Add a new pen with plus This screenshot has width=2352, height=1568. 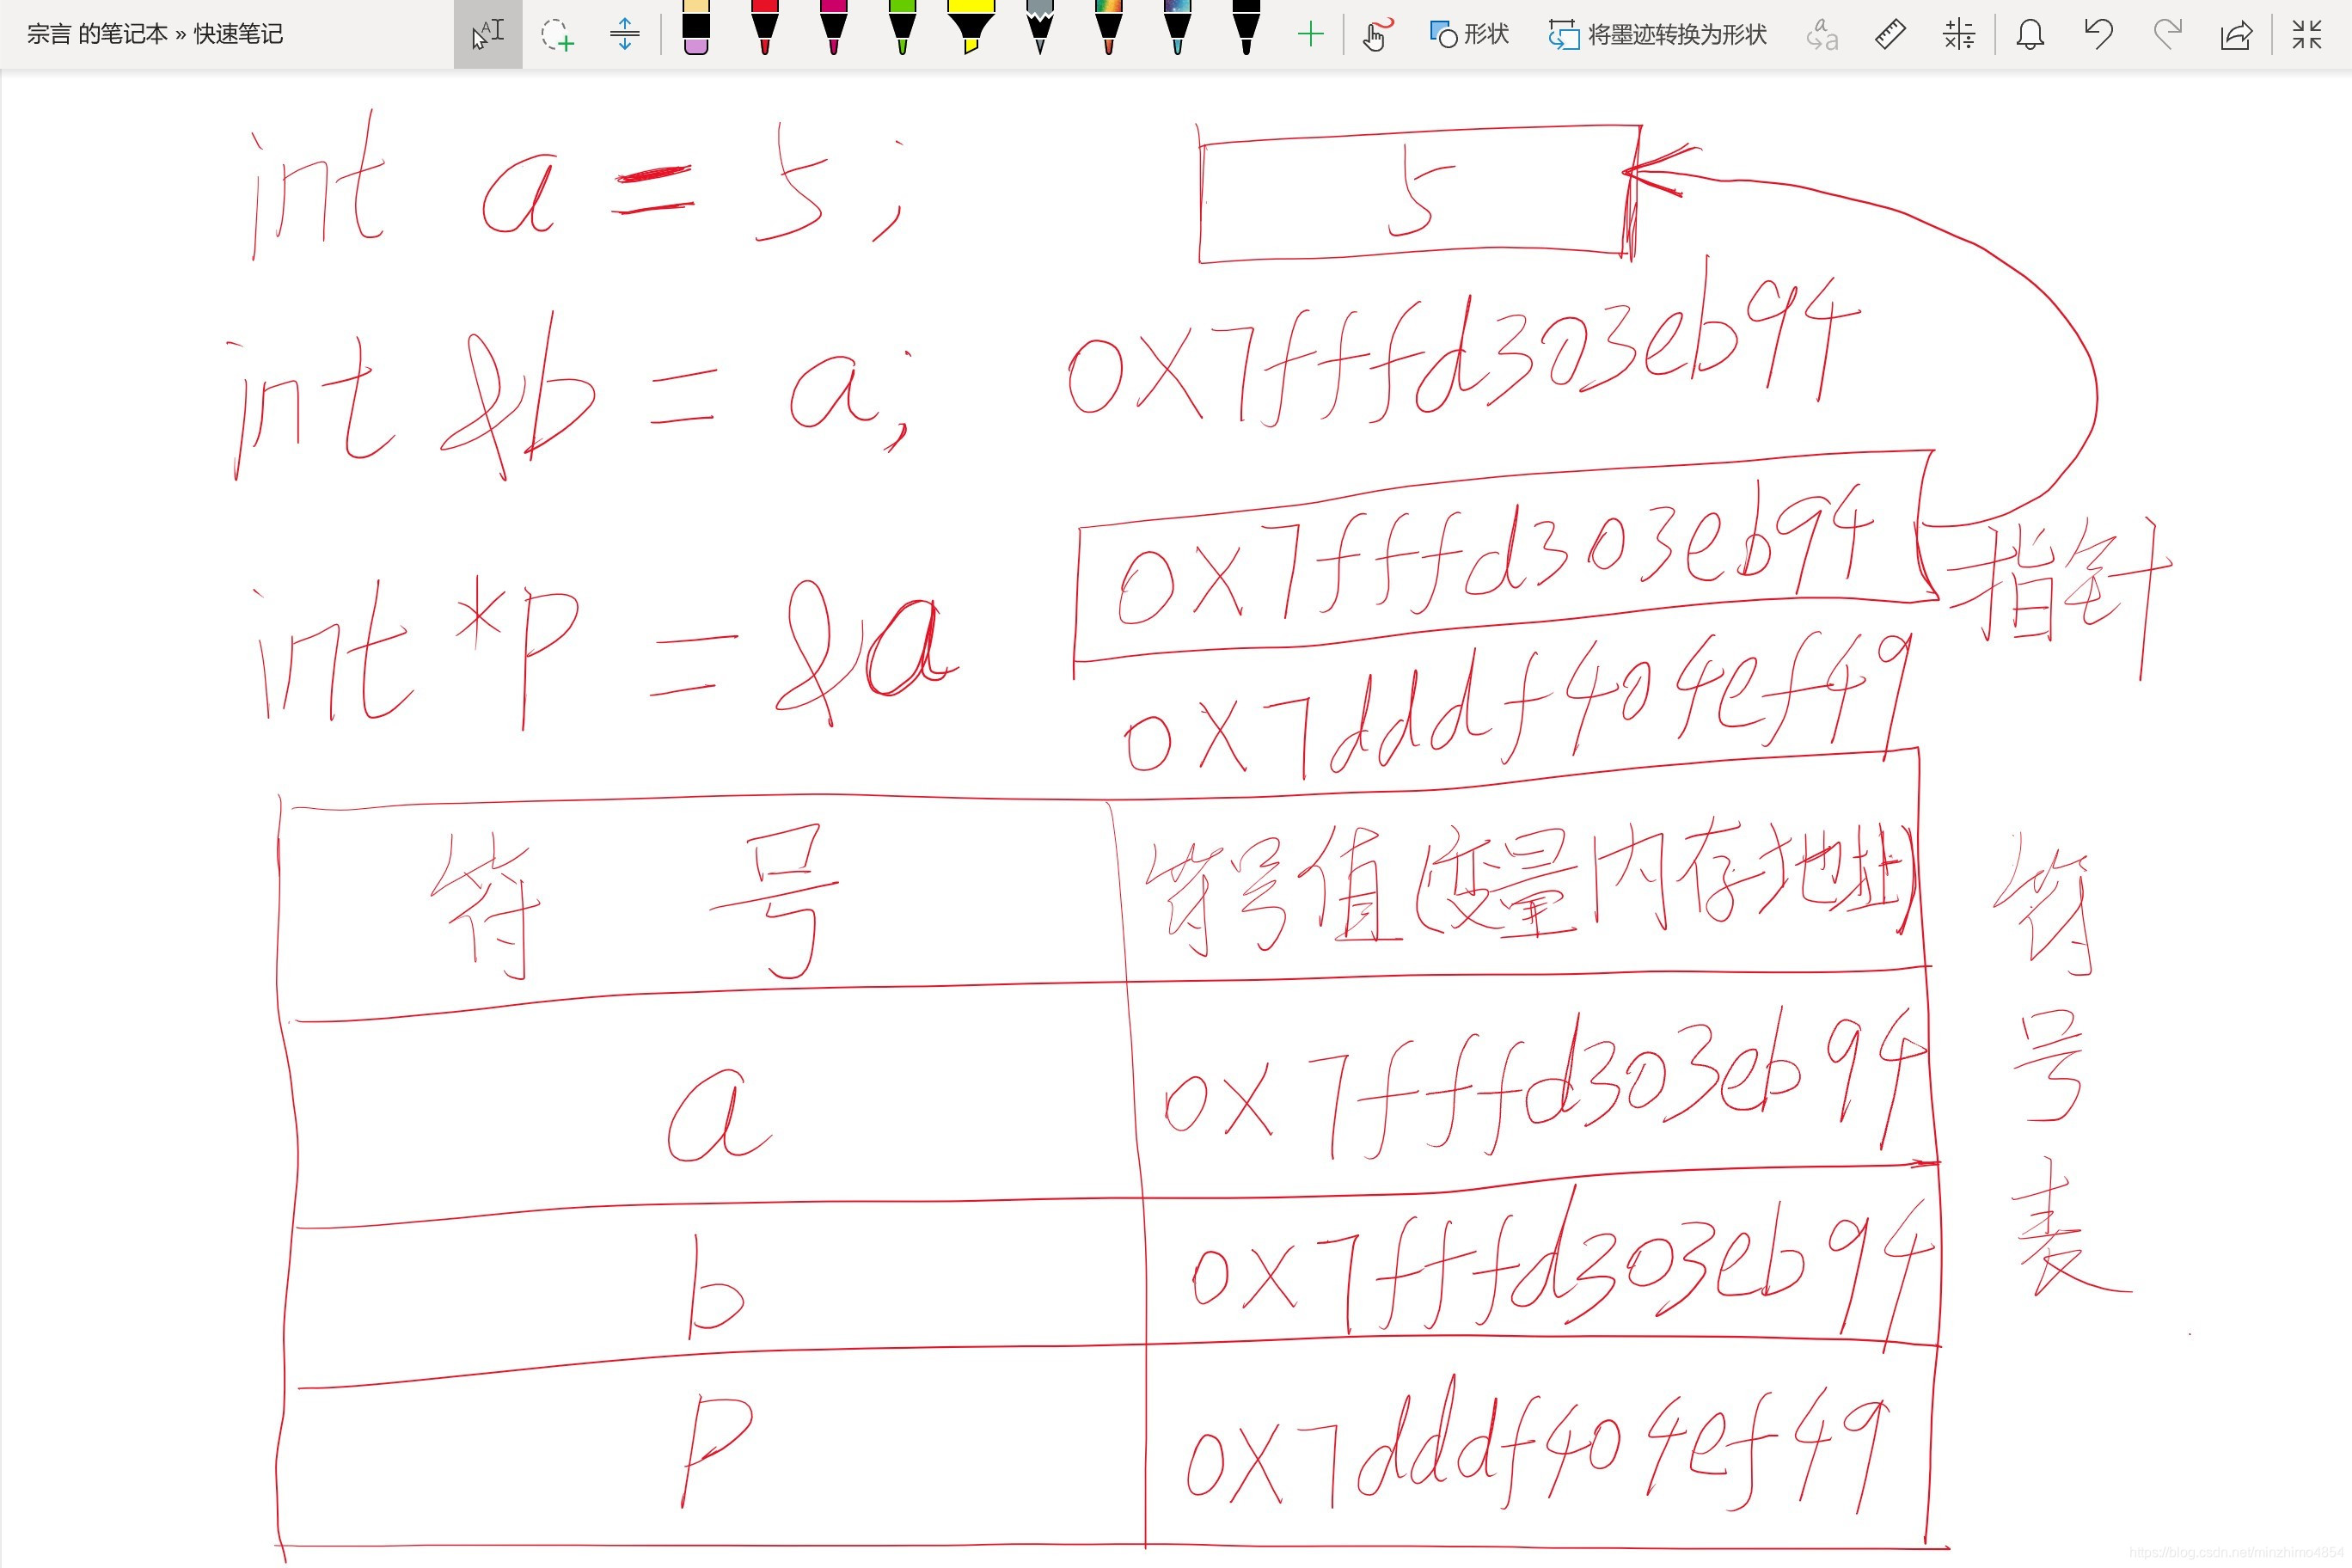pos(1310,35)
